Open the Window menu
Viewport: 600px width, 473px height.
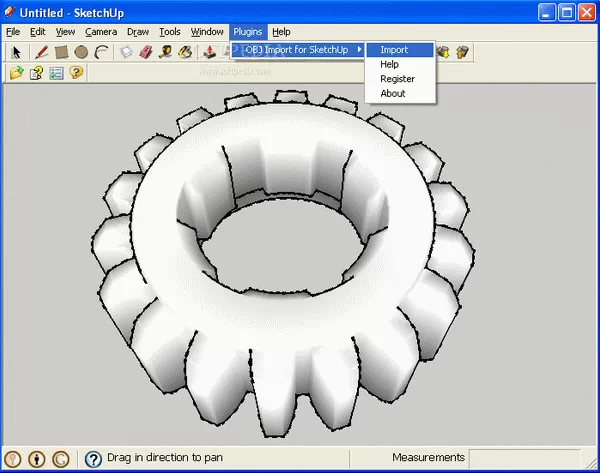point(207,32)
